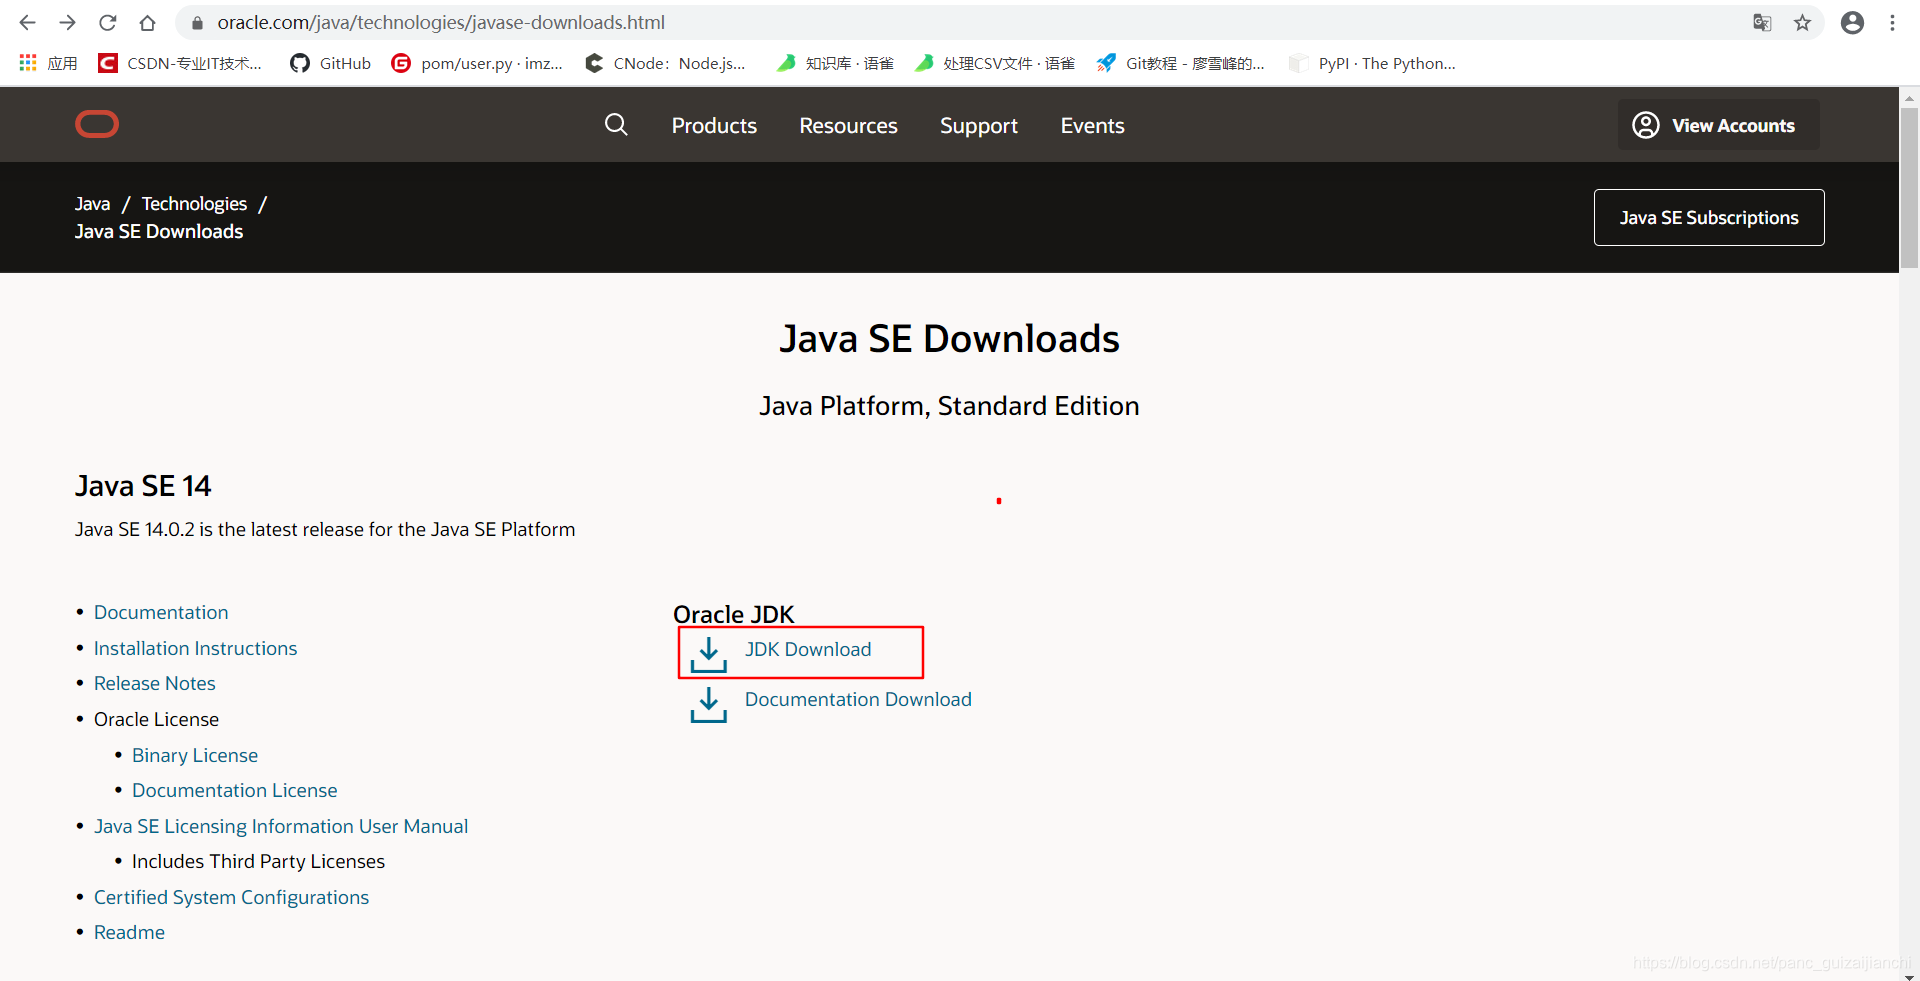Image resolution: width=1920 pixels, height=981 pixels.
Task: Go to the Java breadcrumb link
Action: 92,203
